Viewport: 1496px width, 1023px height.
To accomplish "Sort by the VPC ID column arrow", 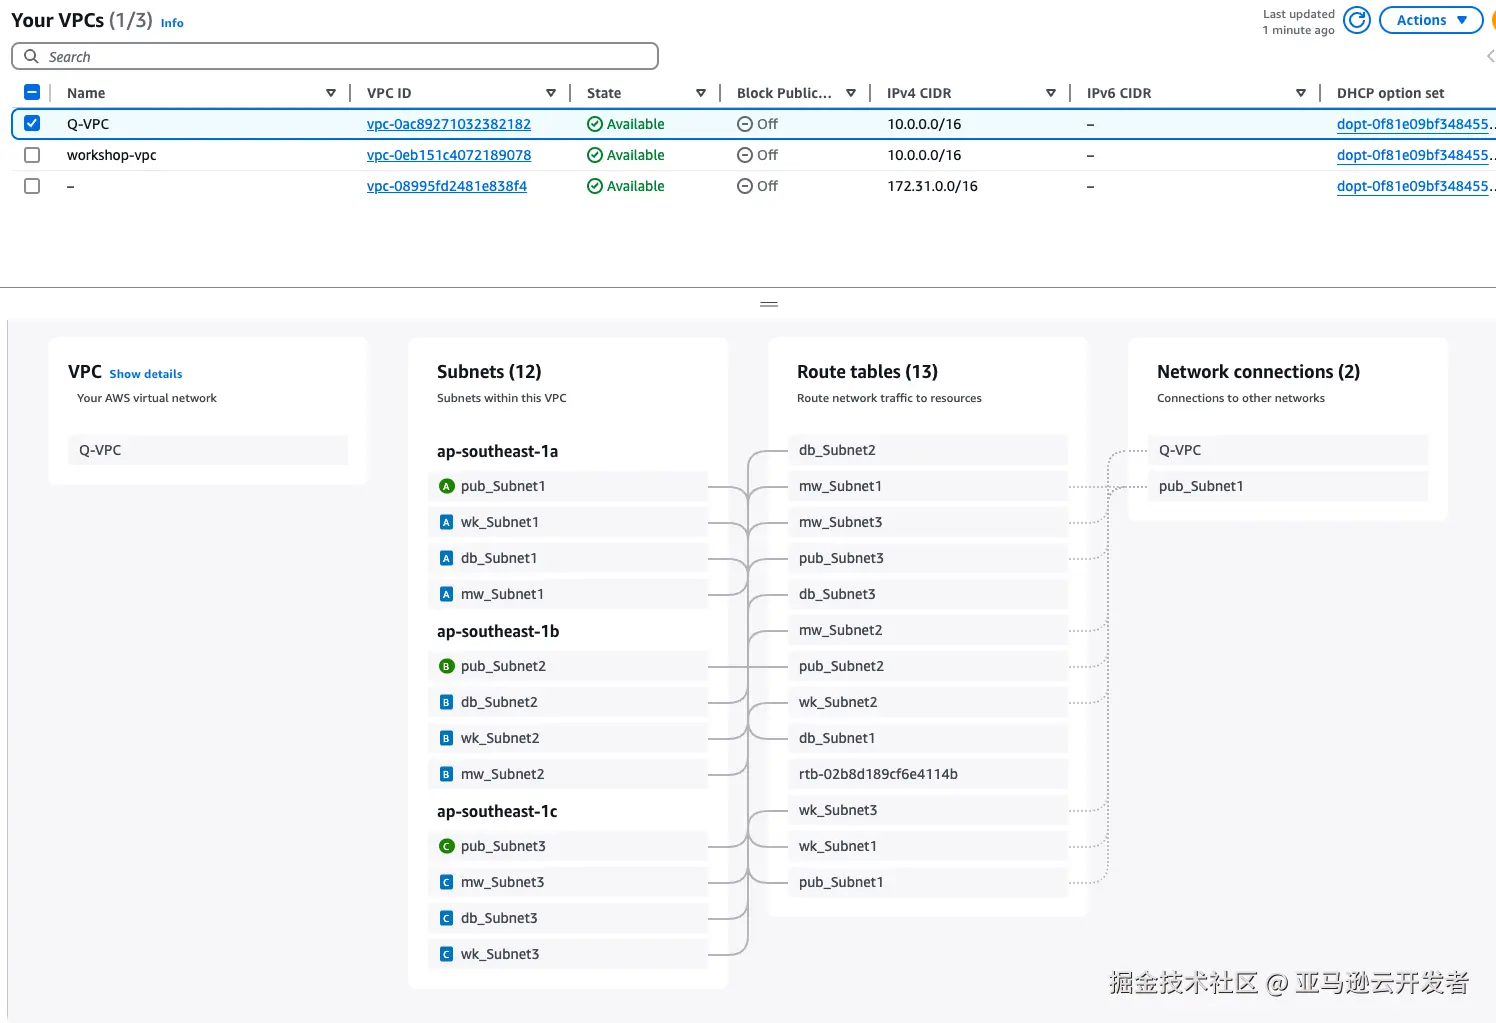I will point(551,93).
